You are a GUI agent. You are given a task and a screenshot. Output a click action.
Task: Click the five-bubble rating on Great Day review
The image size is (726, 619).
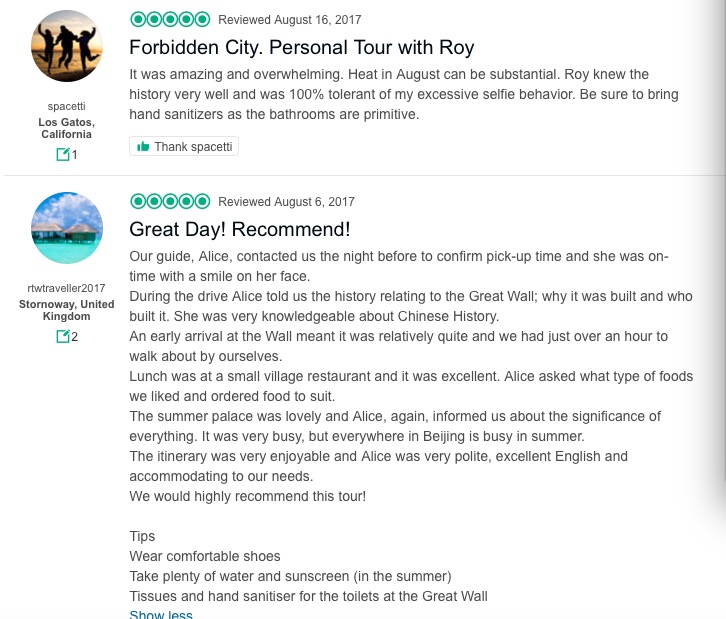(x=170, y=201)
